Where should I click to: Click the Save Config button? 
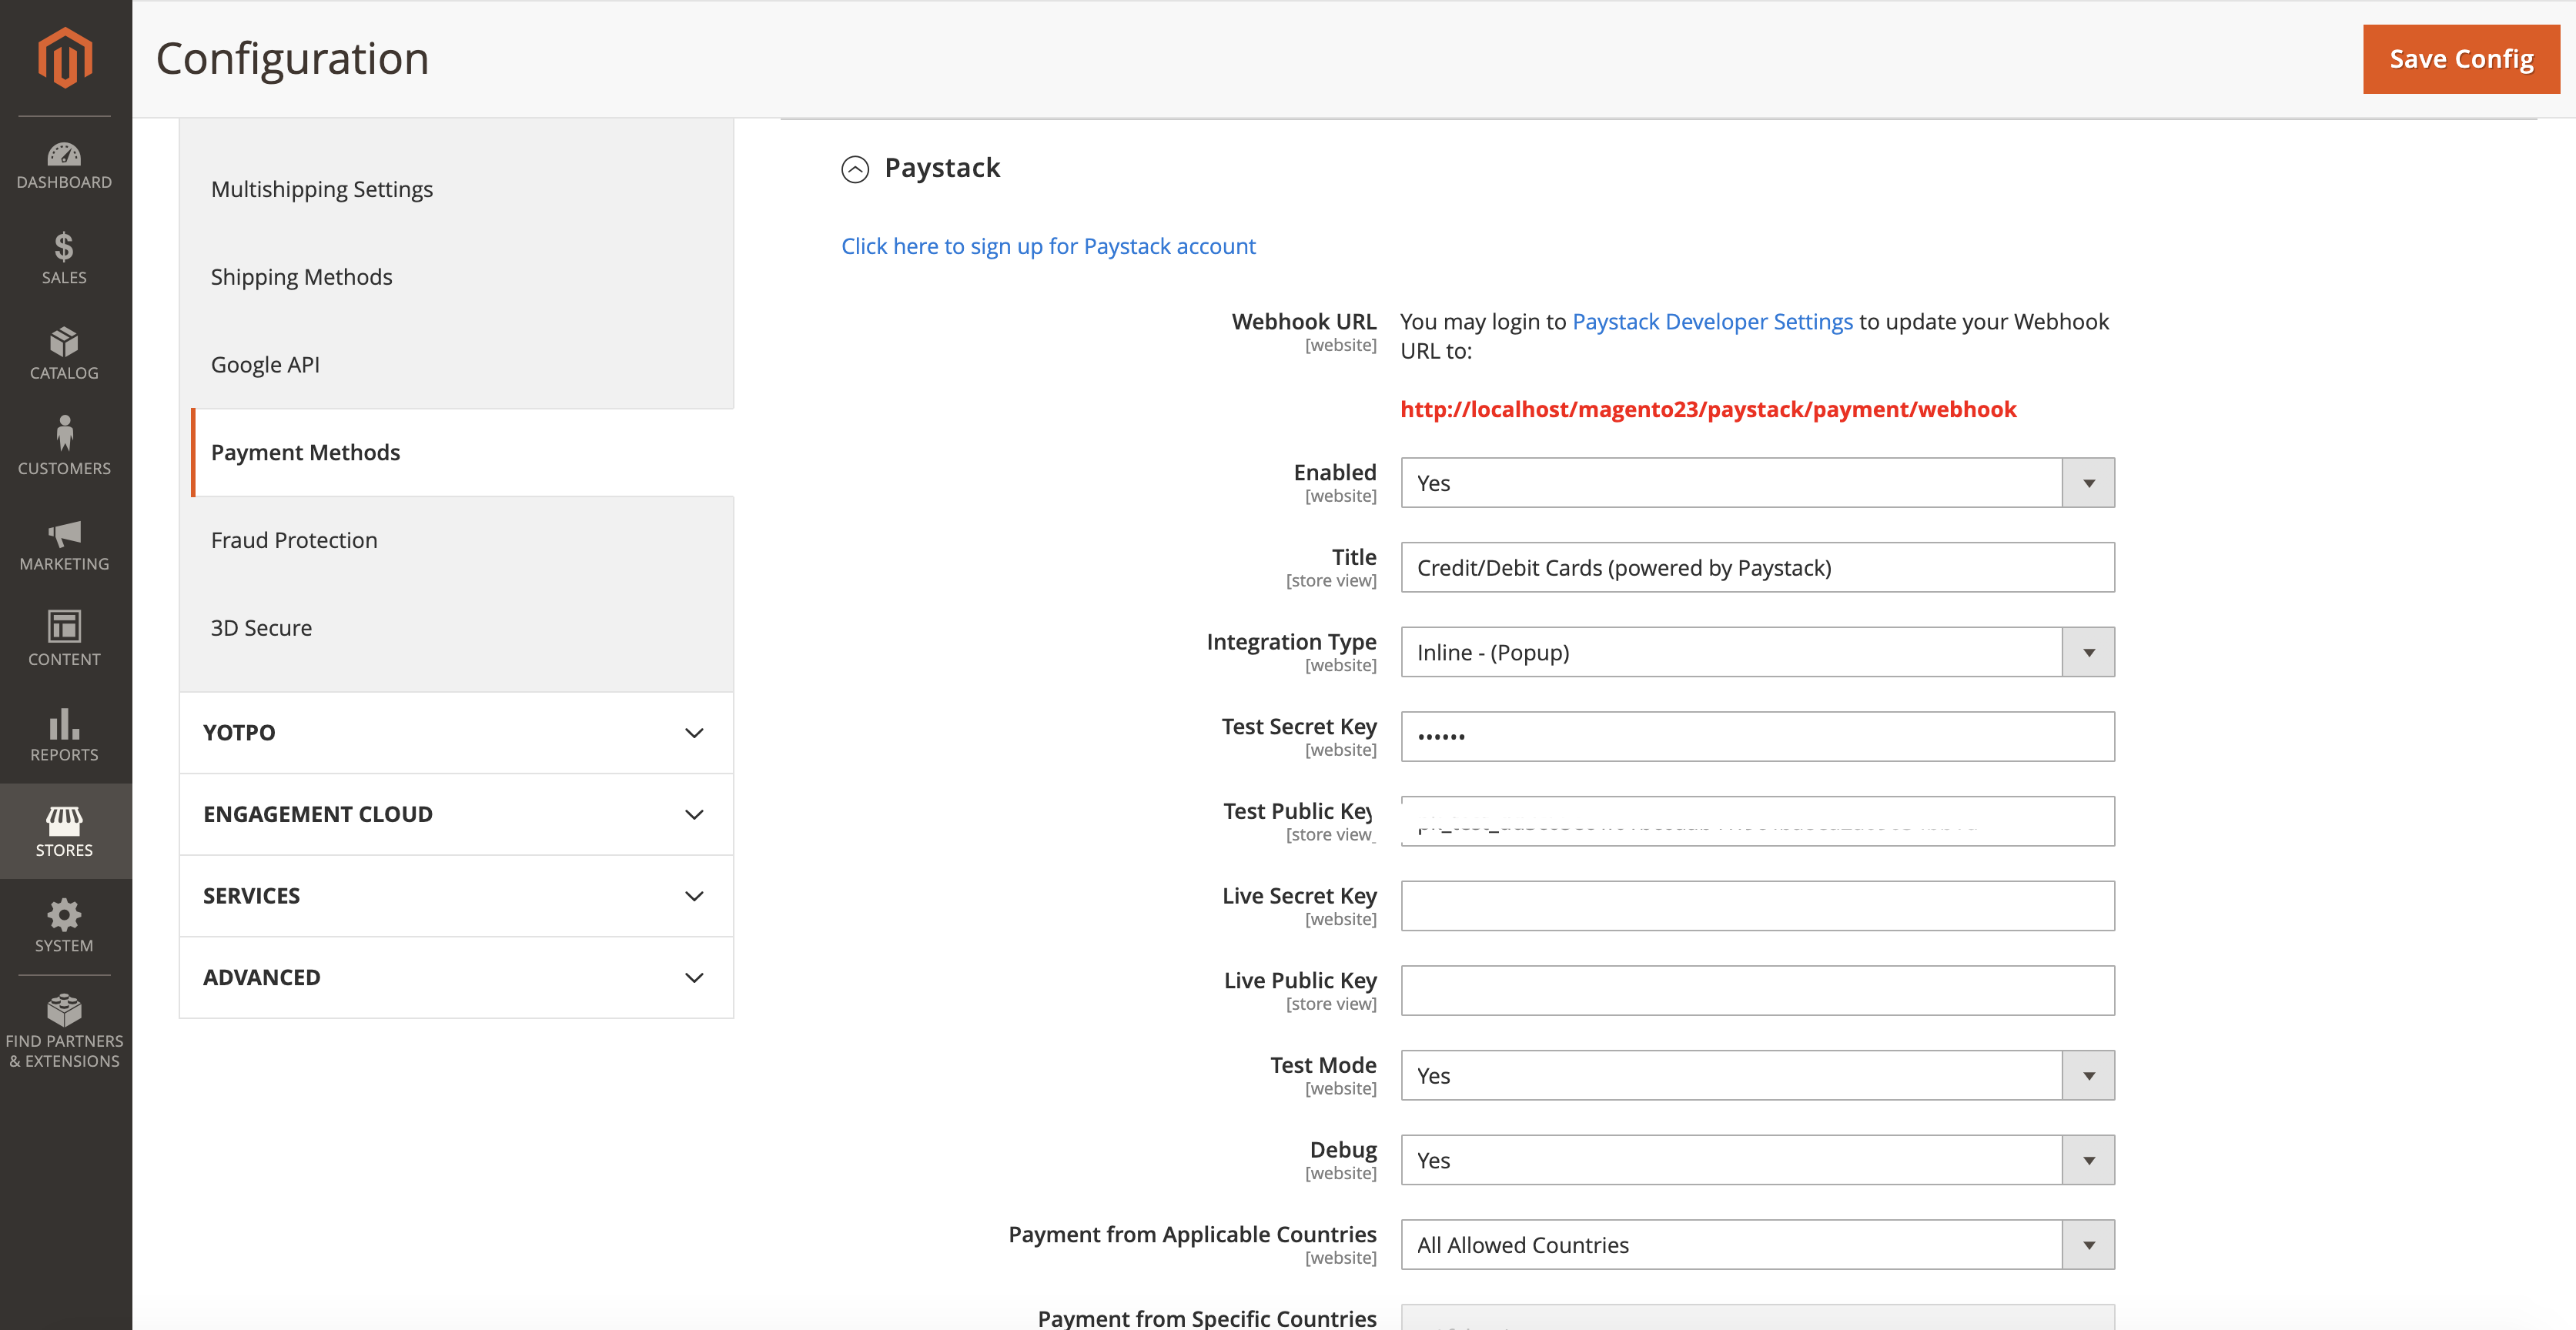click(2460, 59)
